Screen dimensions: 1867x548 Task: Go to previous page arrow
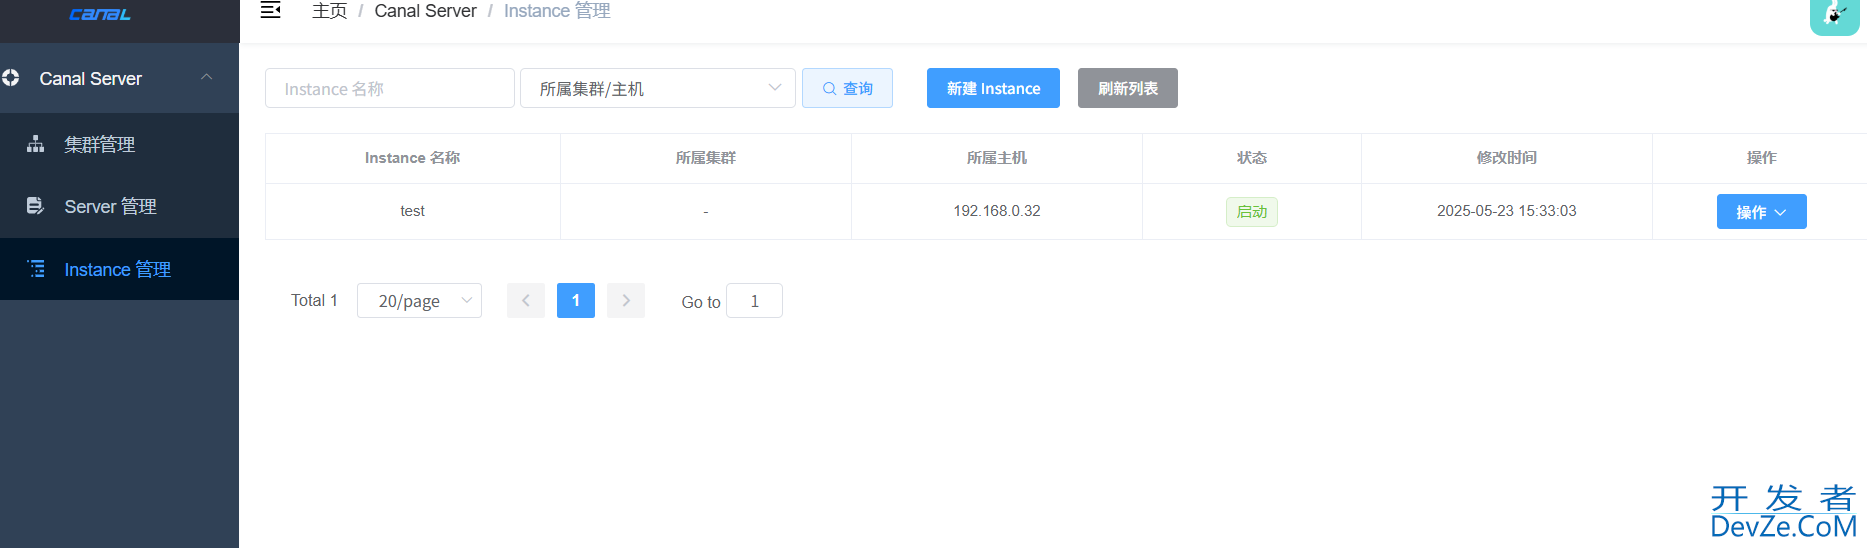tap(526, 300)
